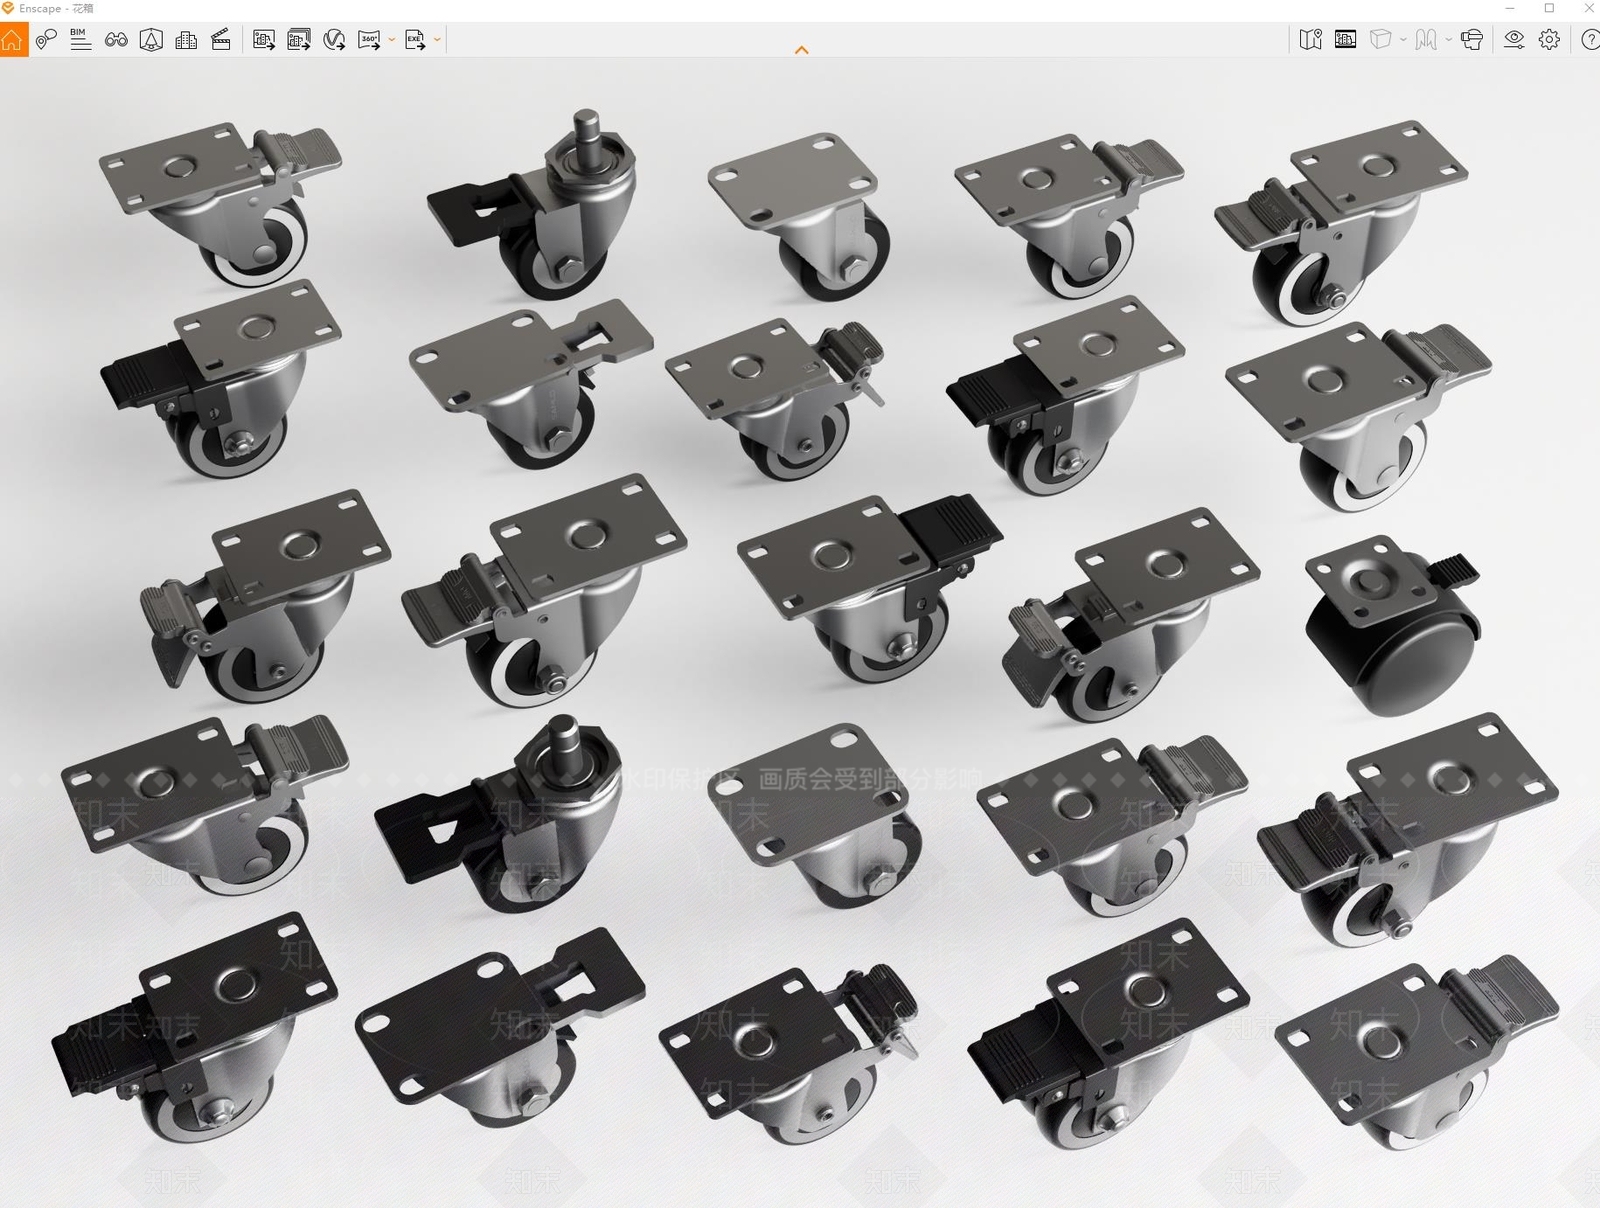Collapse toolbar using orange chevron
Screen dimensions: 1600x1208
801,50
